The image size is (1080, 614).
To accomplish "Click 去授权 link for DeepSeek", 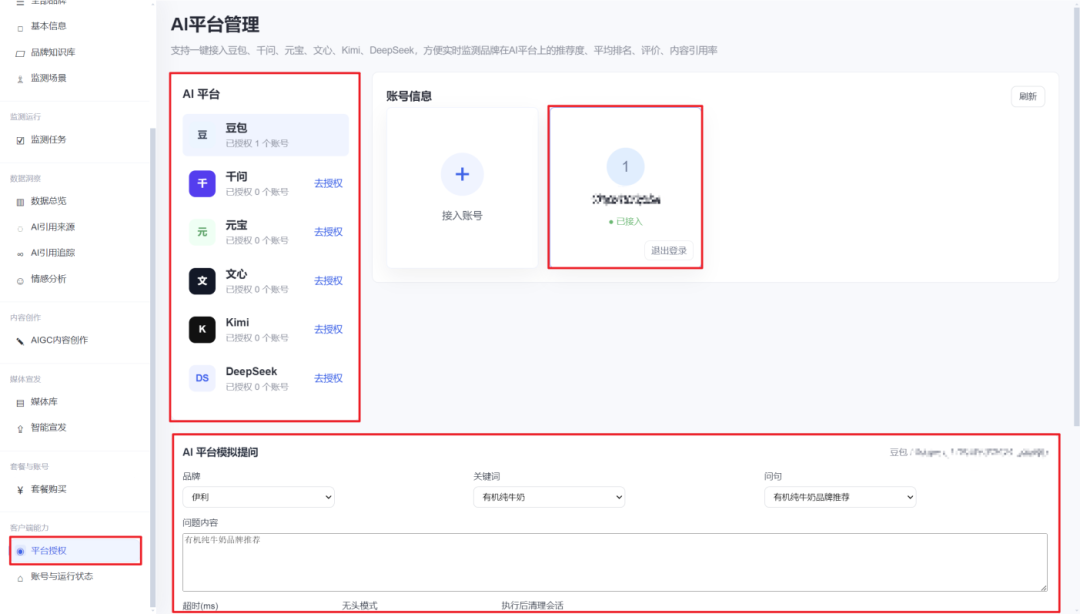I will pos(328,378).
